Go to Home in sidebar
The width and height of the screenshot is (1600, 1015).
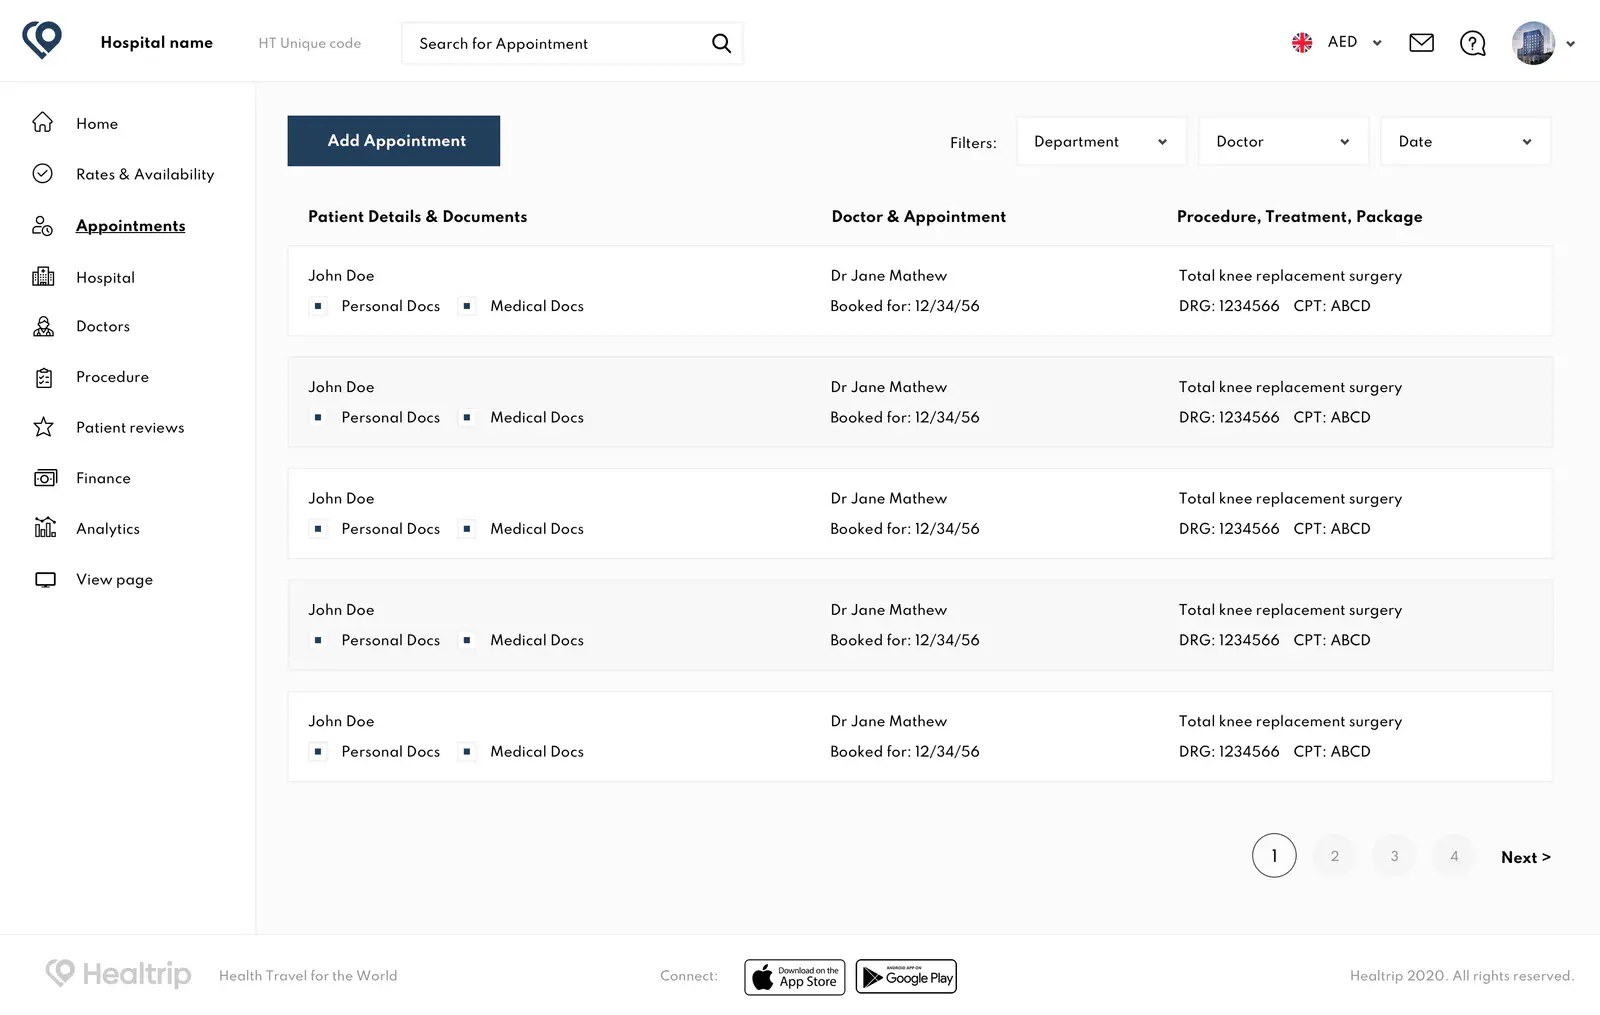coord(97,123)
